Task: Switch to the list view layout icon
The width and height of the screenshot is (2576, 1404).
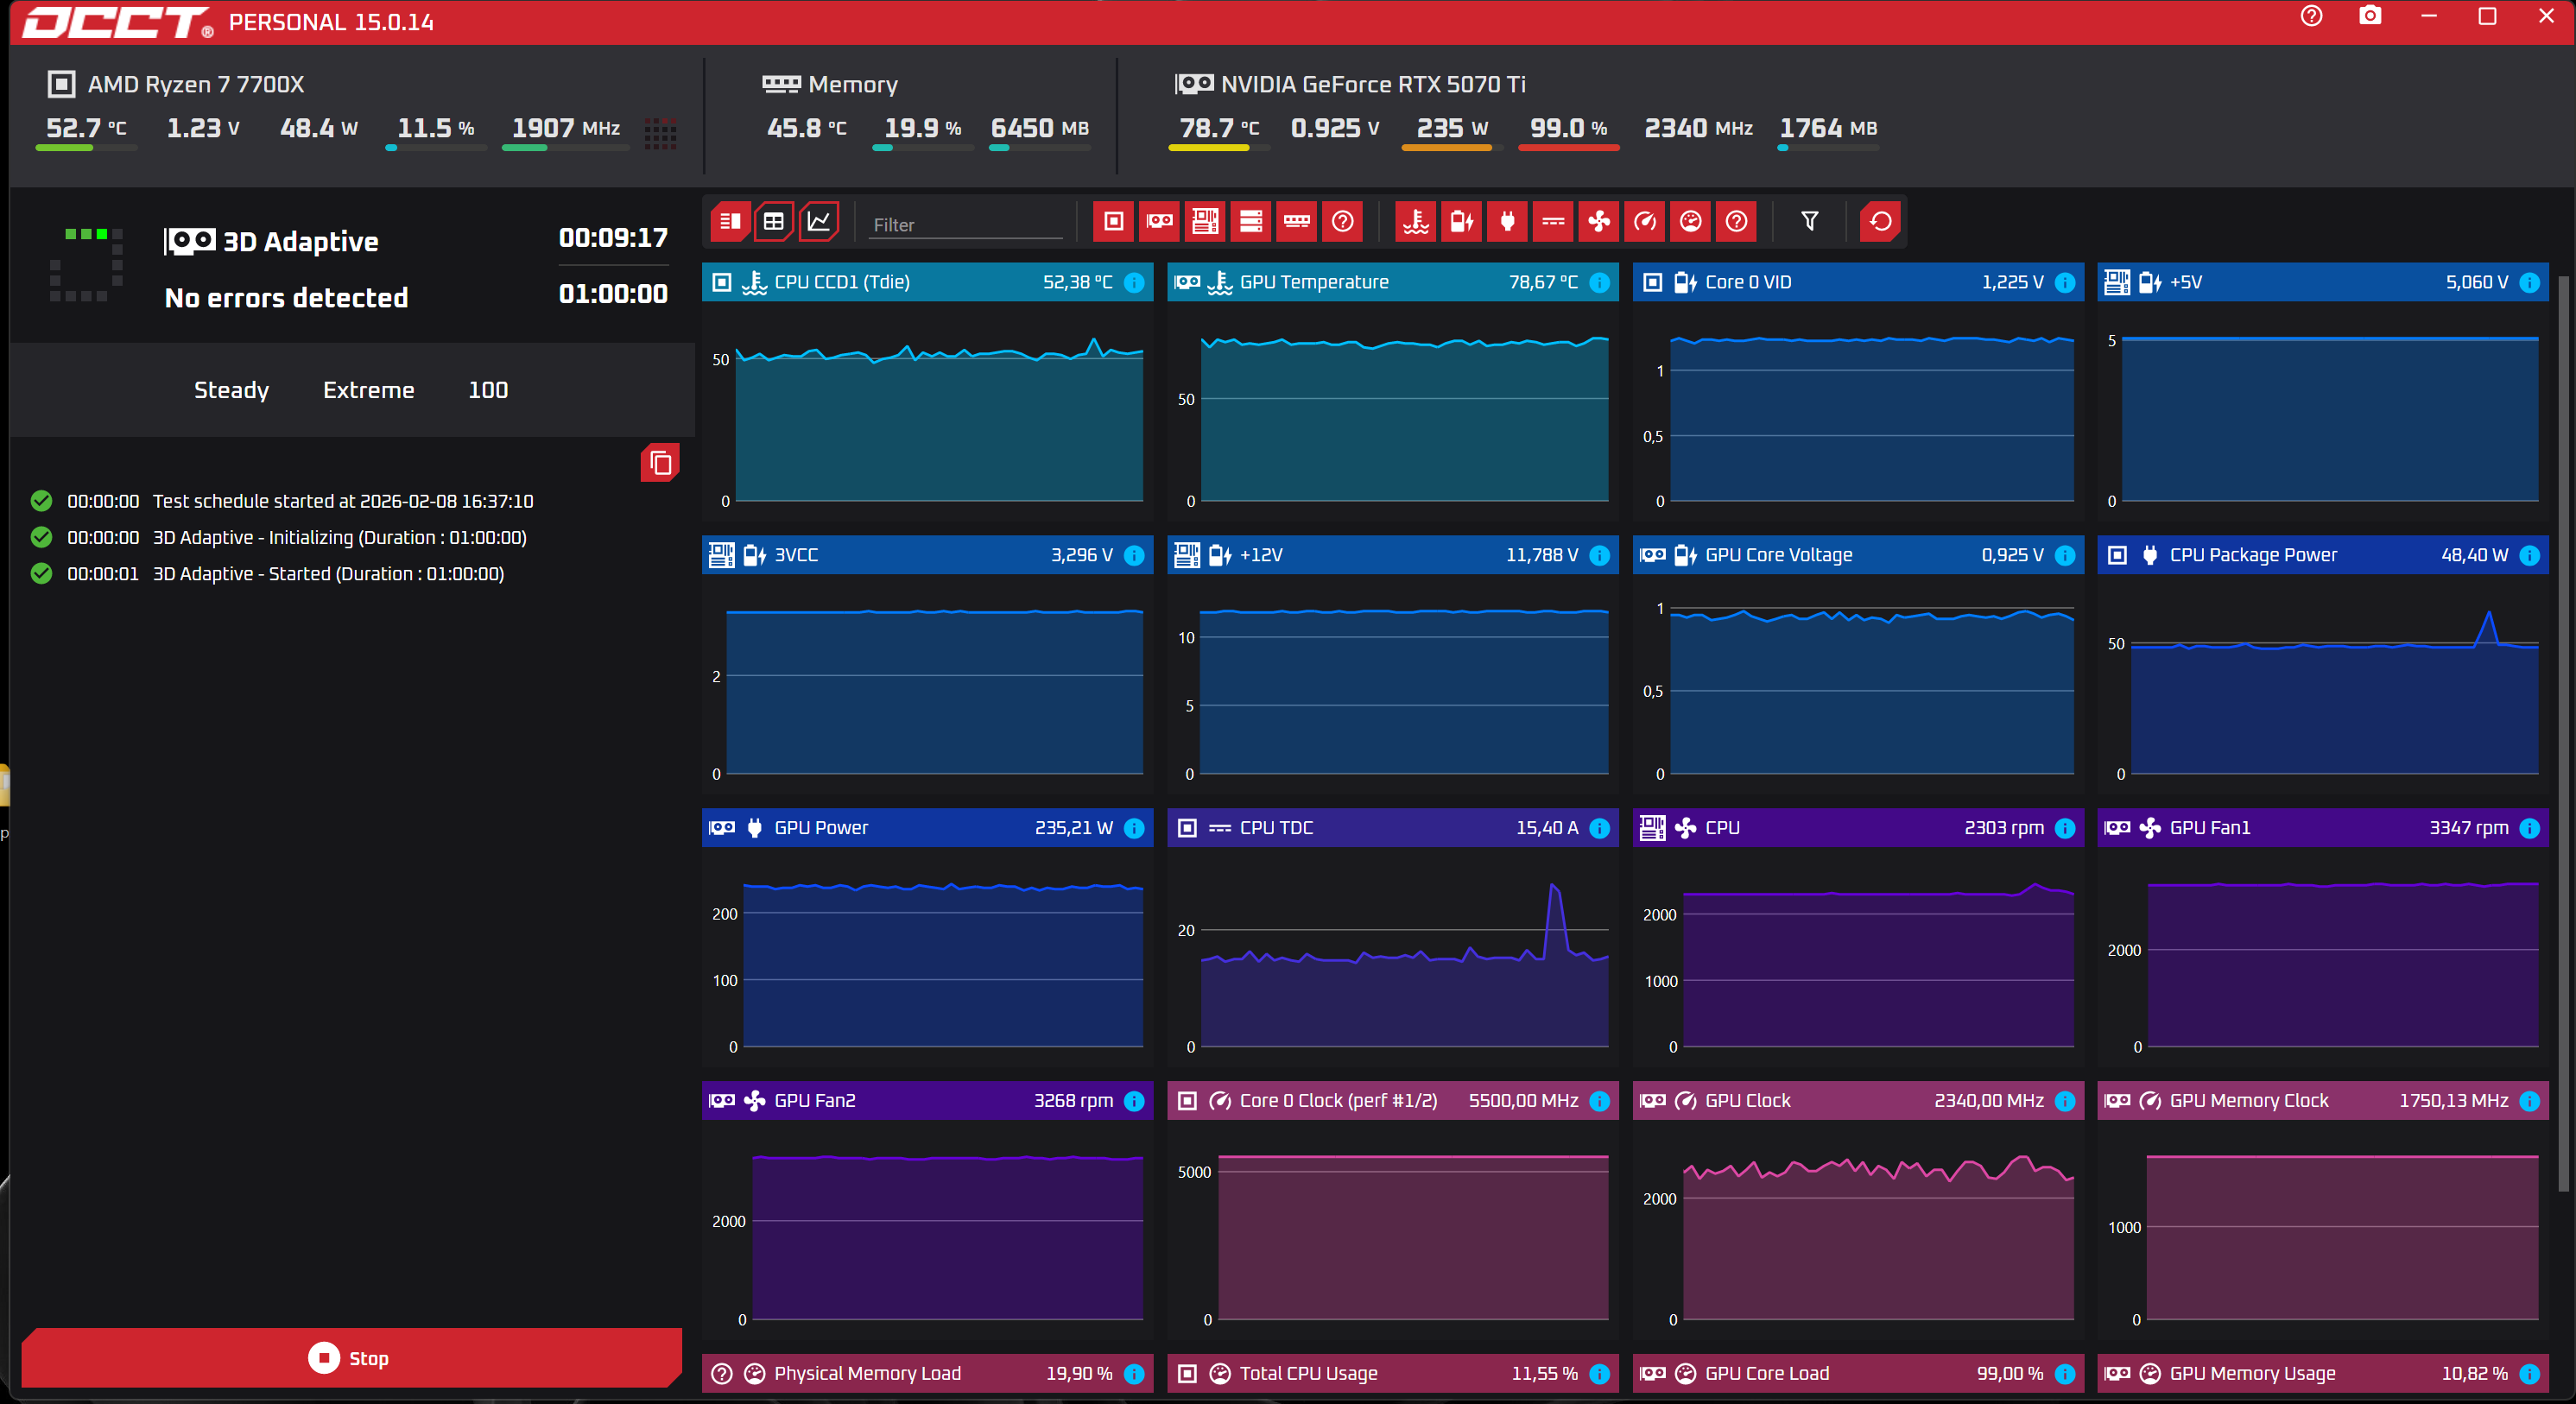Action: point(730,221)
